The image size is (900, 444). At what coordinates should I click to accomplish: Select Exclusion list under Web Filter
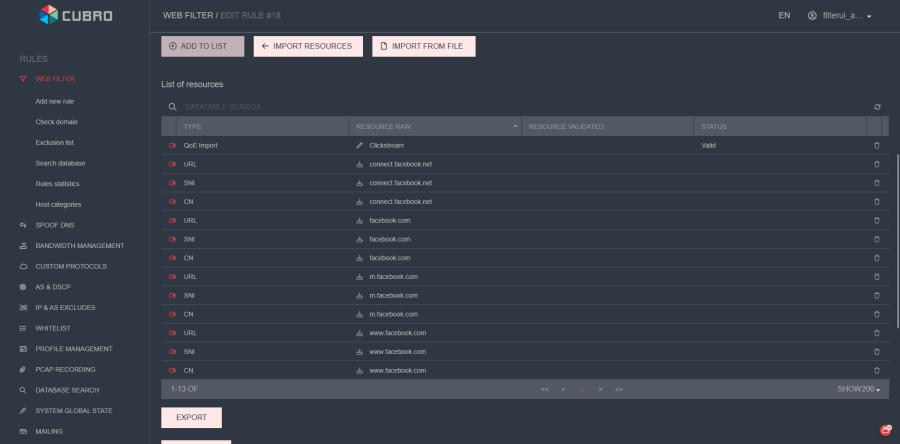click(x=56, y=142)
